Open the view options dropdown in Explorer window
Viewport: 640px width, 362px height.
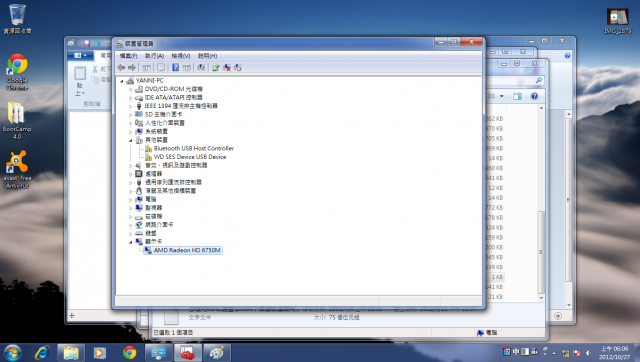click(502, 96)
